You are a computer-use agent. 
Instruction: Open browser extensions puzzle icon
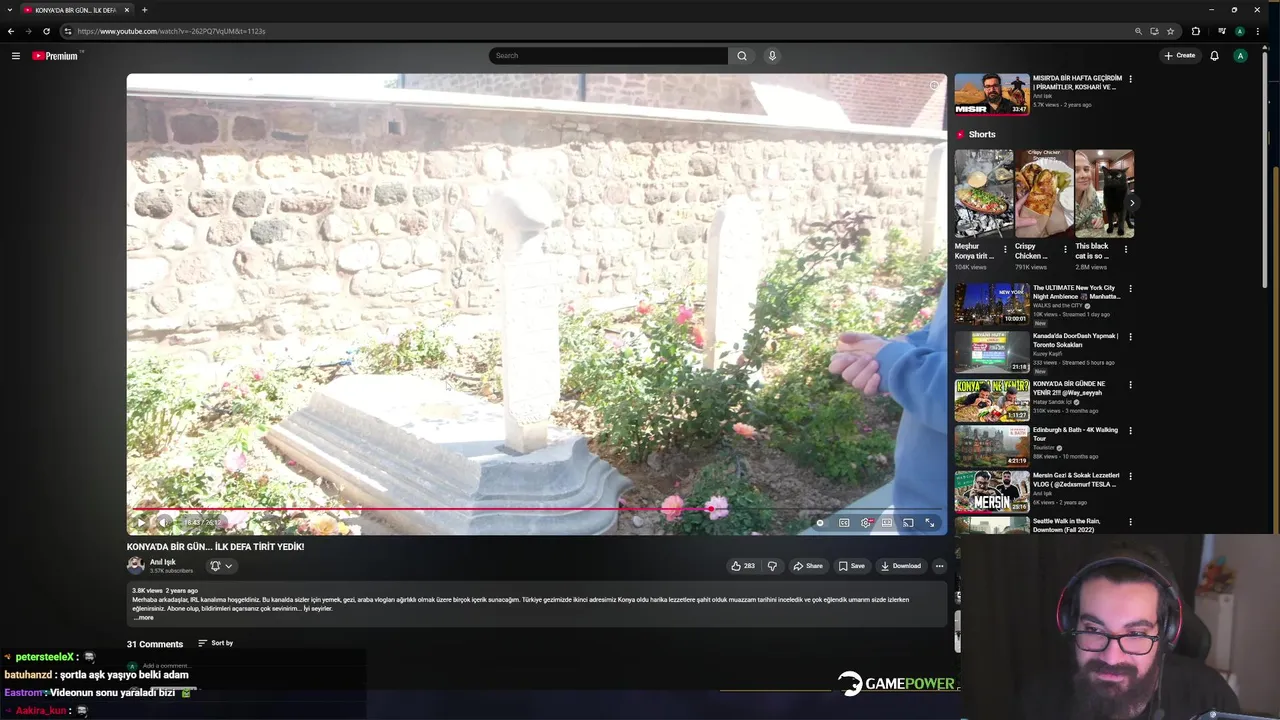(1196, 31)
